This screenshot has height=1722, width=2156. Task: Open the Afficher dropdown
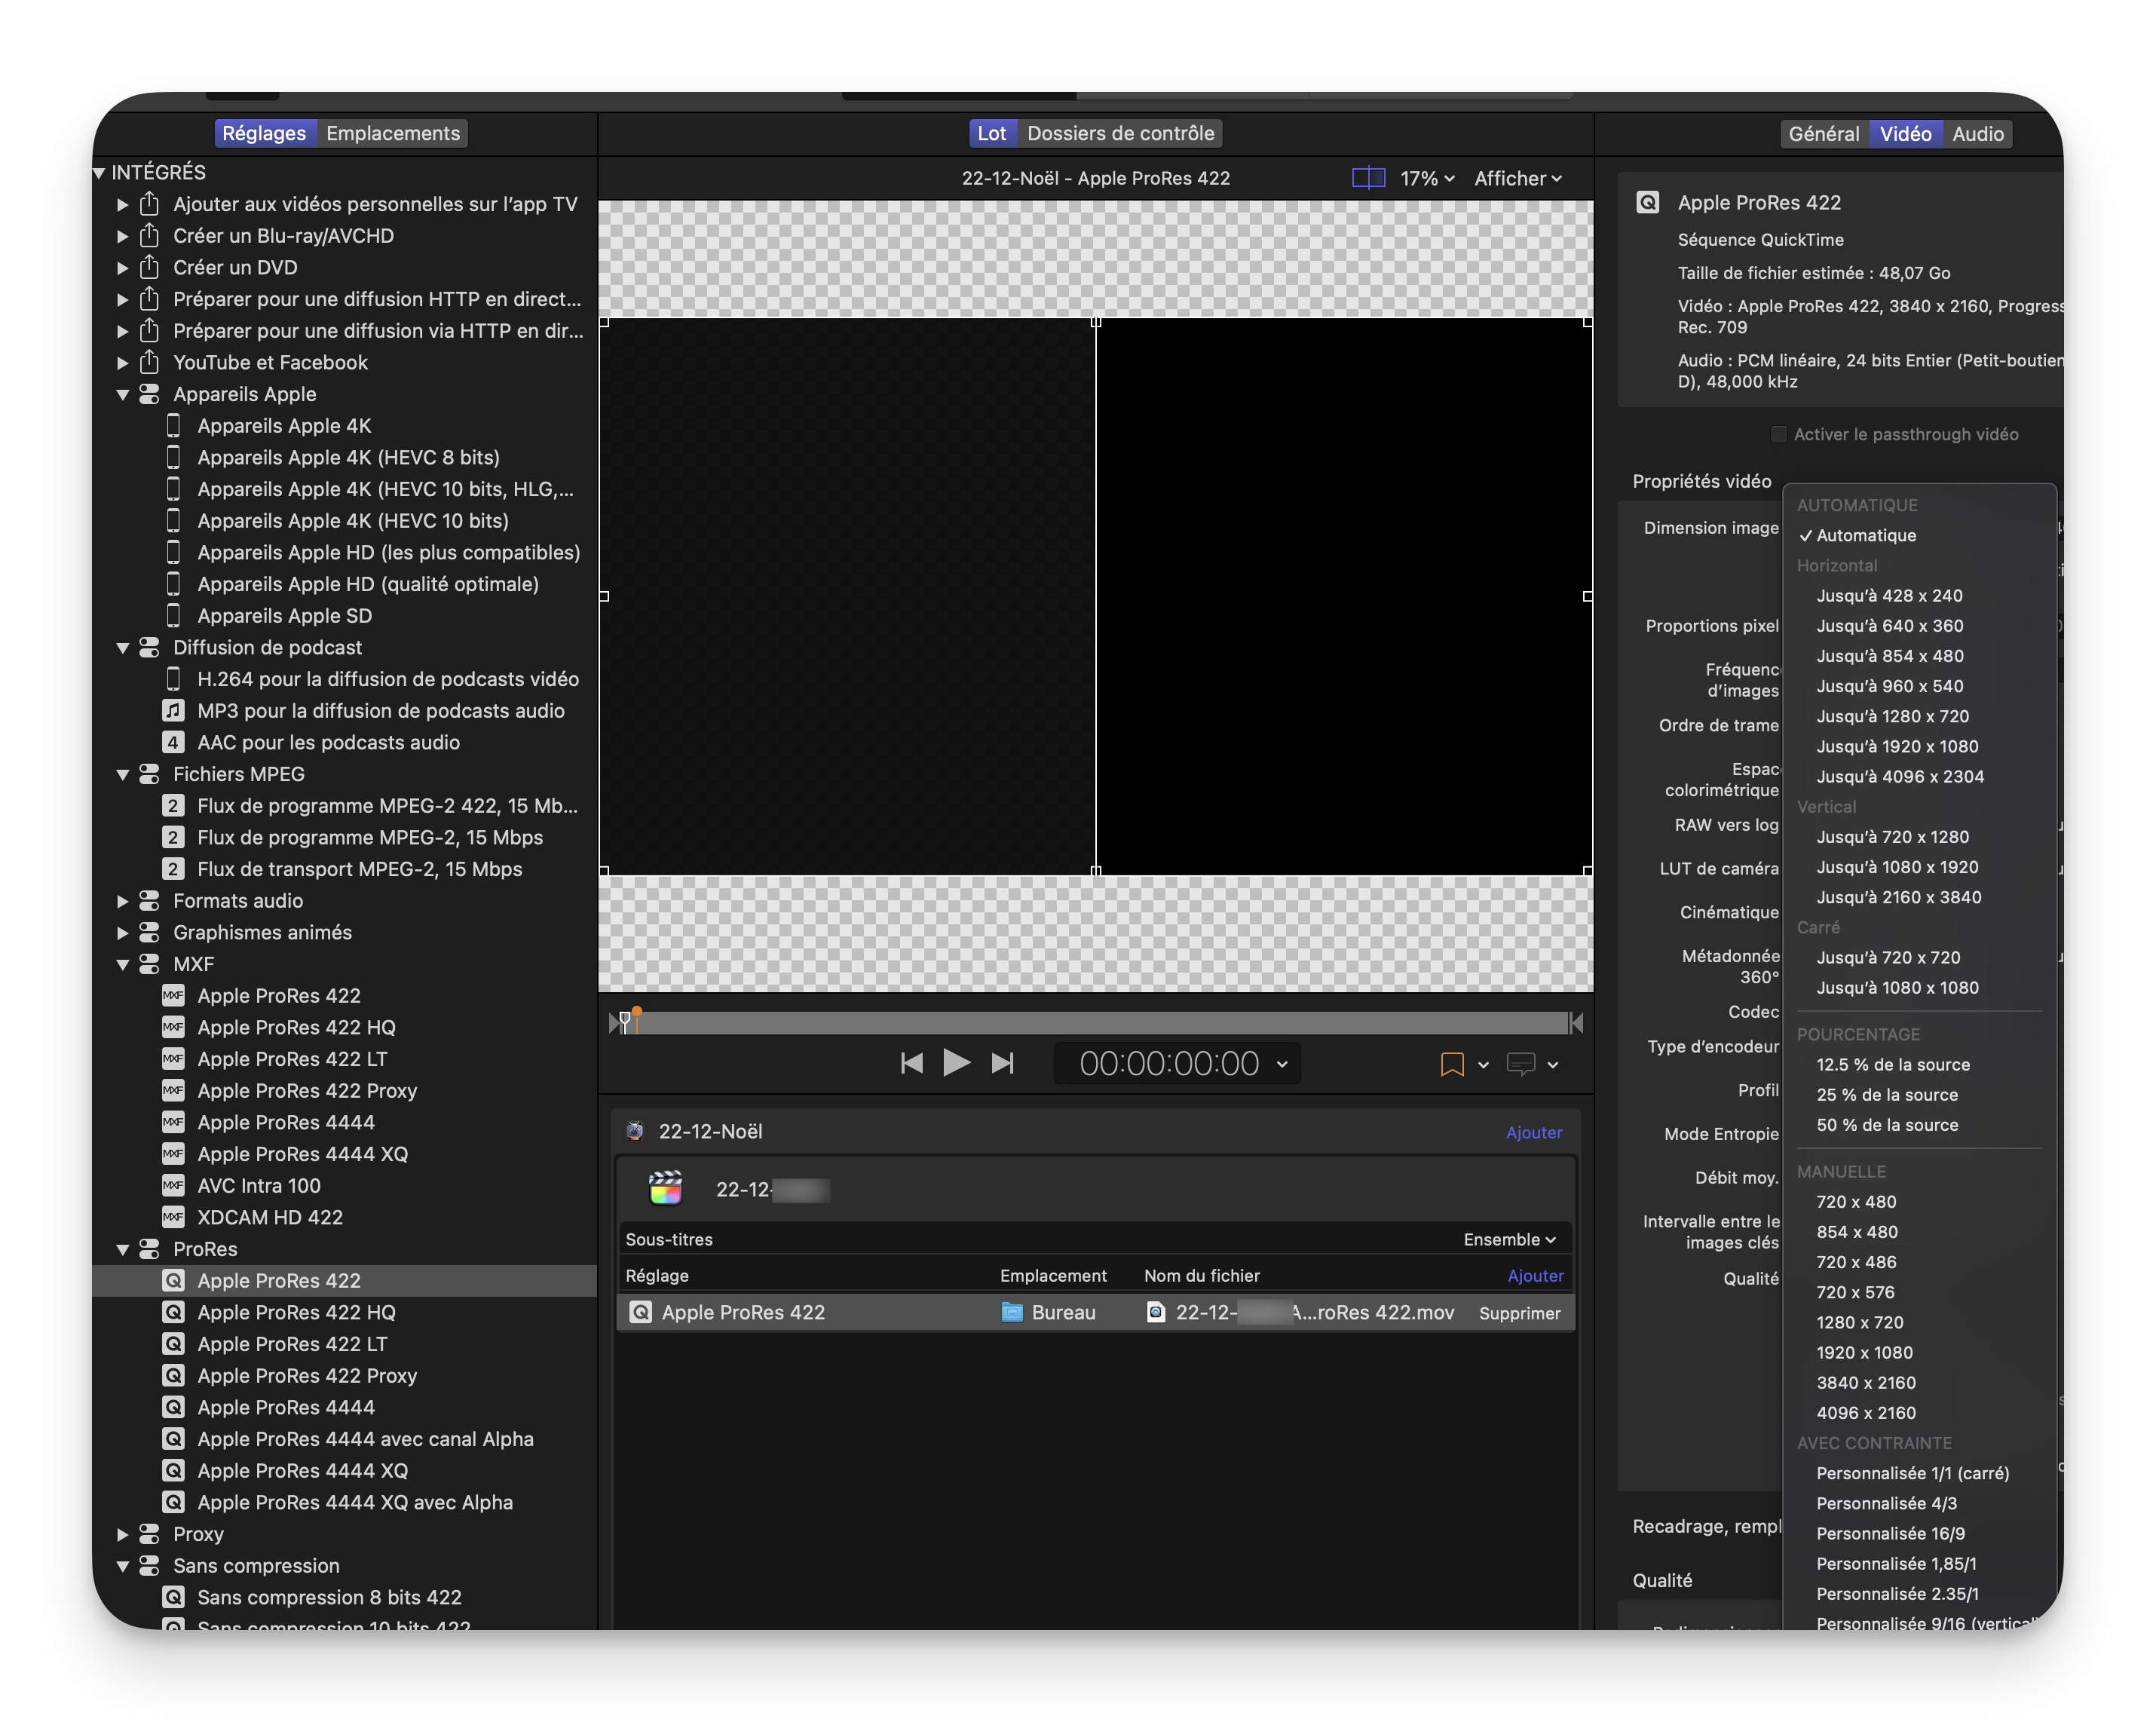tap(1517, 178)
